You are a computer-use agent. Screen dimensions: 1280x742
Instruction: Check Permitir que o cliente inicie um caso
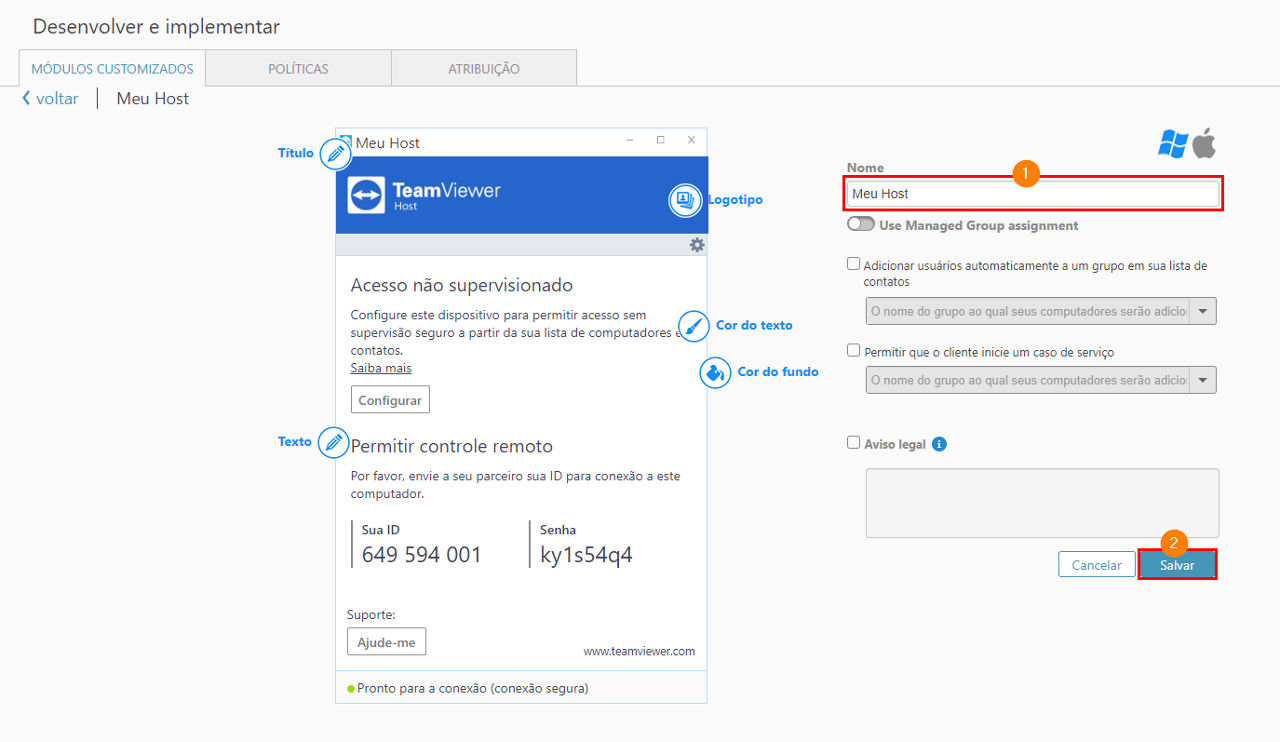point(853,351)
